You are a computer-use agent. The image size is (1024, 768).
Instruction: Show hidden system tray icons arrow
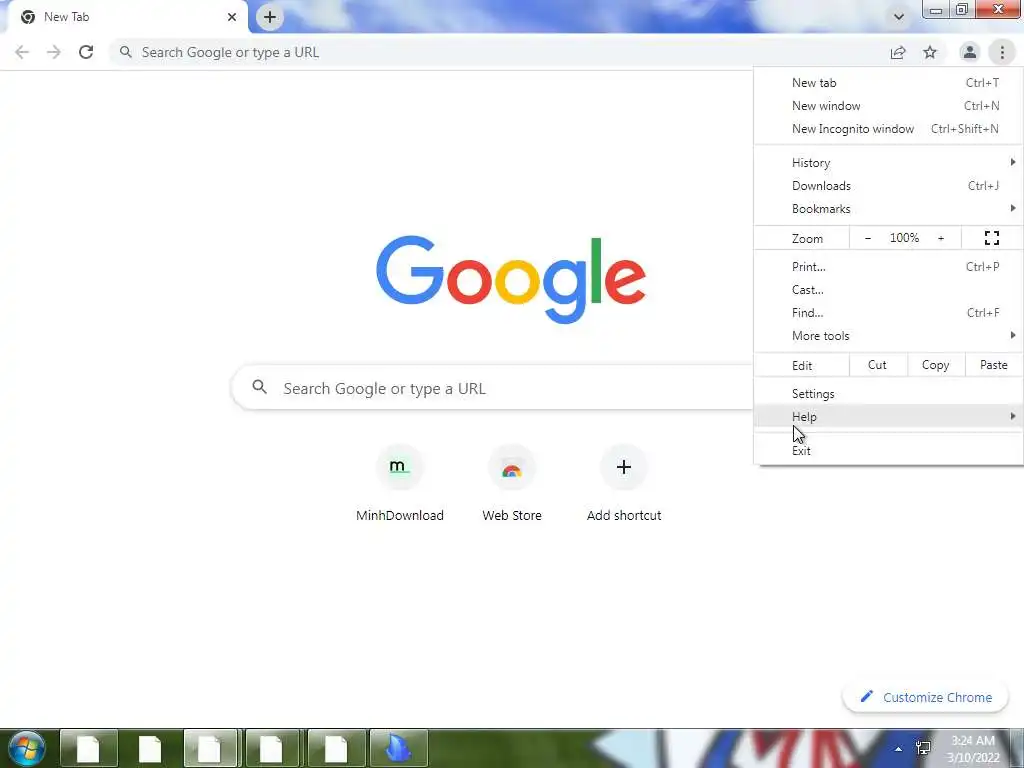[x=899, y=749]
